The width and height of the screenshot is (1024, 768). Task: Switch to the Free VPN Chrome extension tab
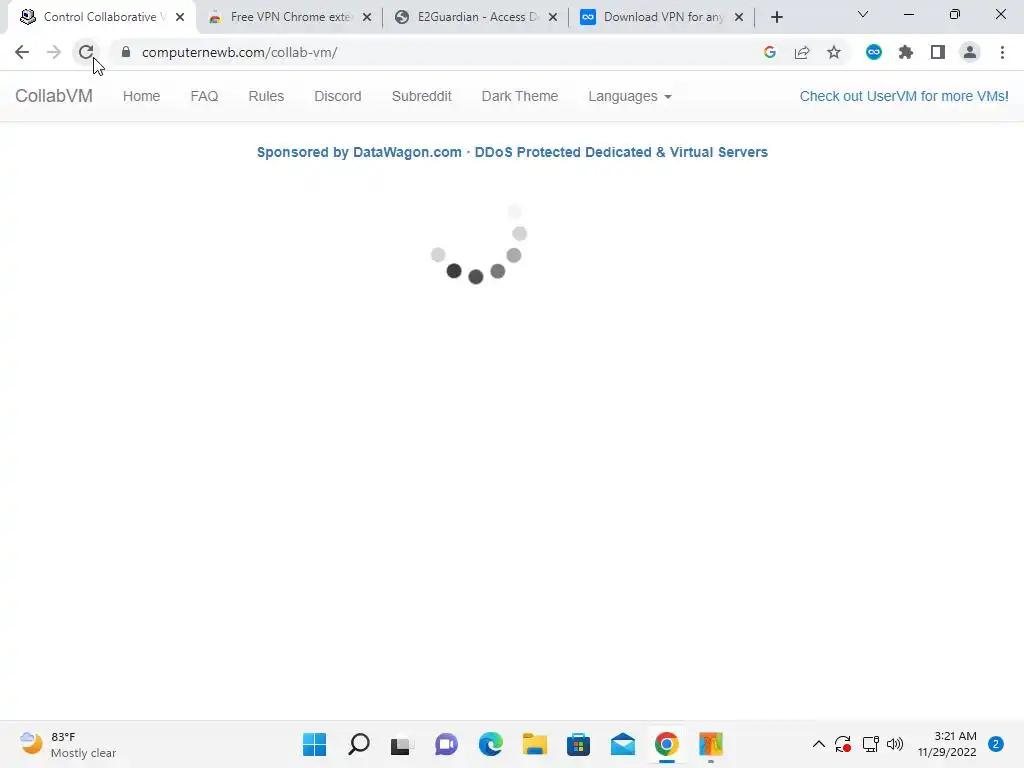290,17
